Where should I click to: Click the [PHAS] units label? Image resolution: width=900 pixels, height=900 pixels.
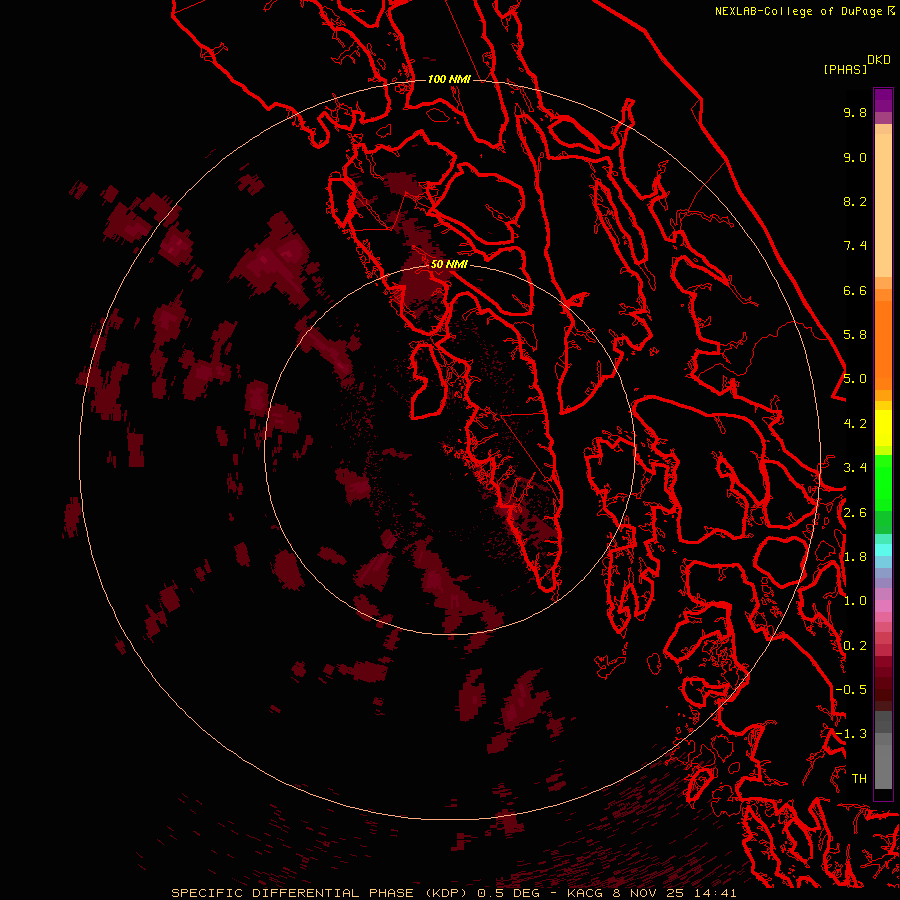click(x=845, y=69)
